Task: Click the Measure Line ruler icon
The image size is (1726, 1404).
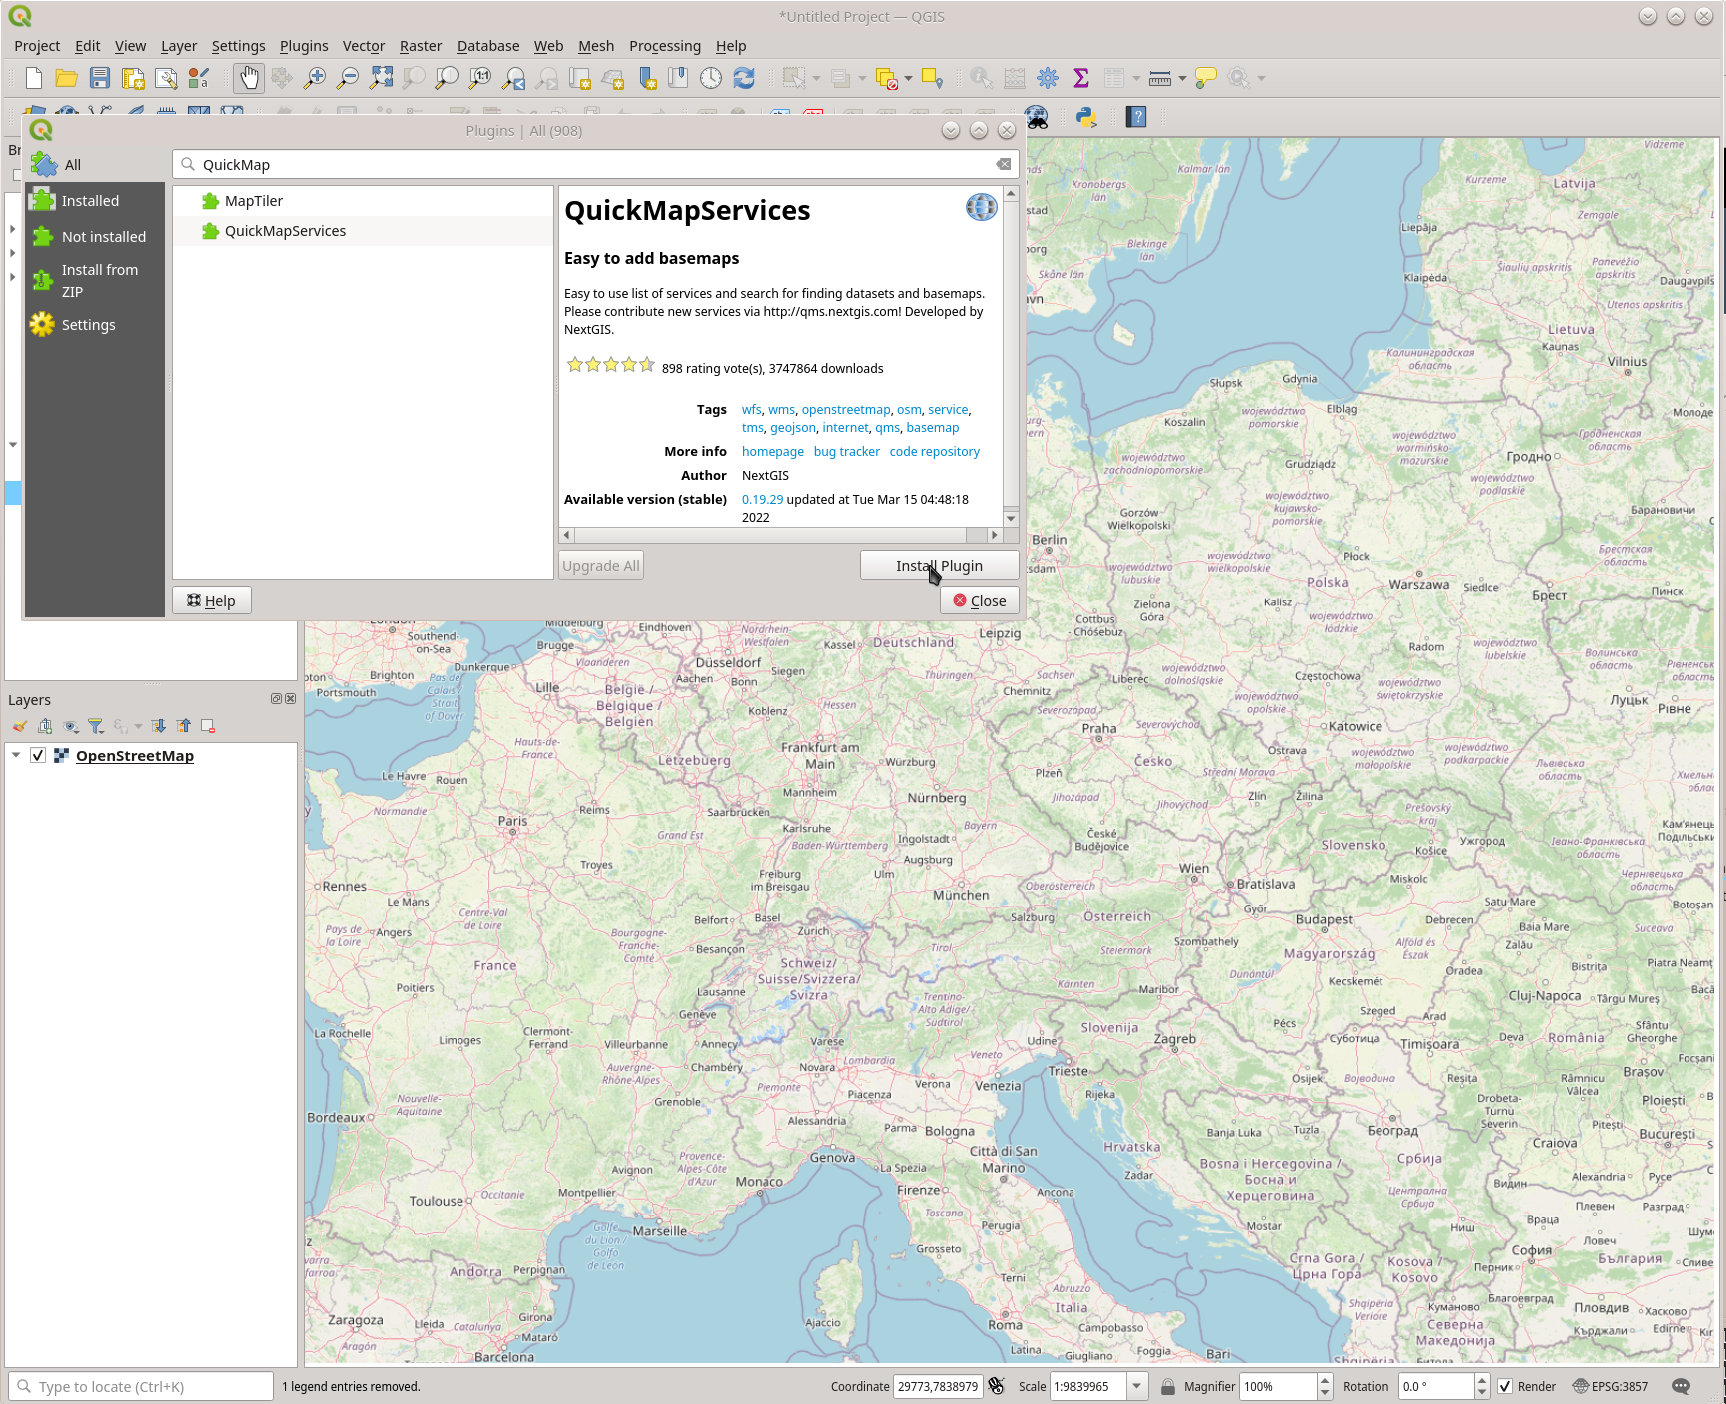Action: pos(1160,78)
